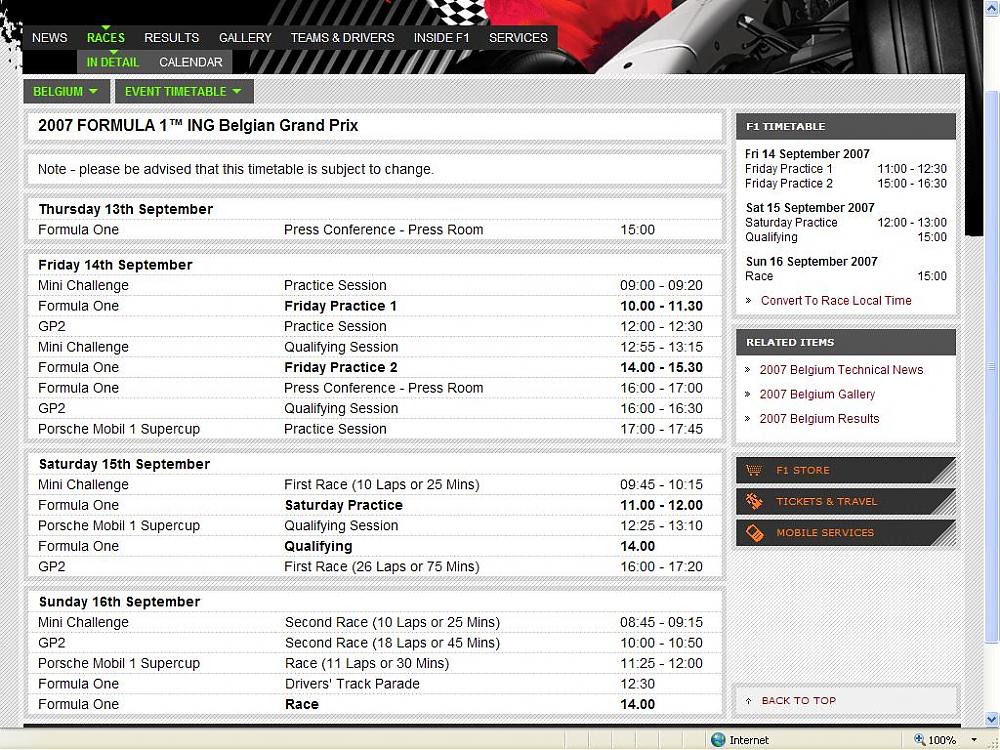Click First Race (10 Laps or 25 Mins)
The image size is (1000, 750).
click(381, 485)
